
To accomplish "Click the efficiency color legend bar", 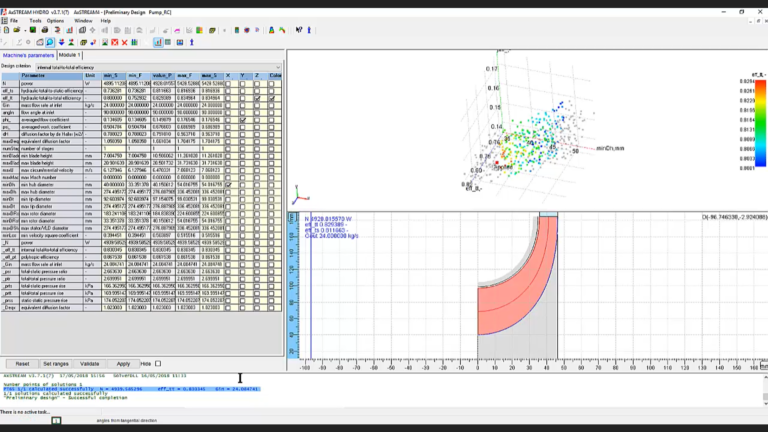I will tap(760, 124).
